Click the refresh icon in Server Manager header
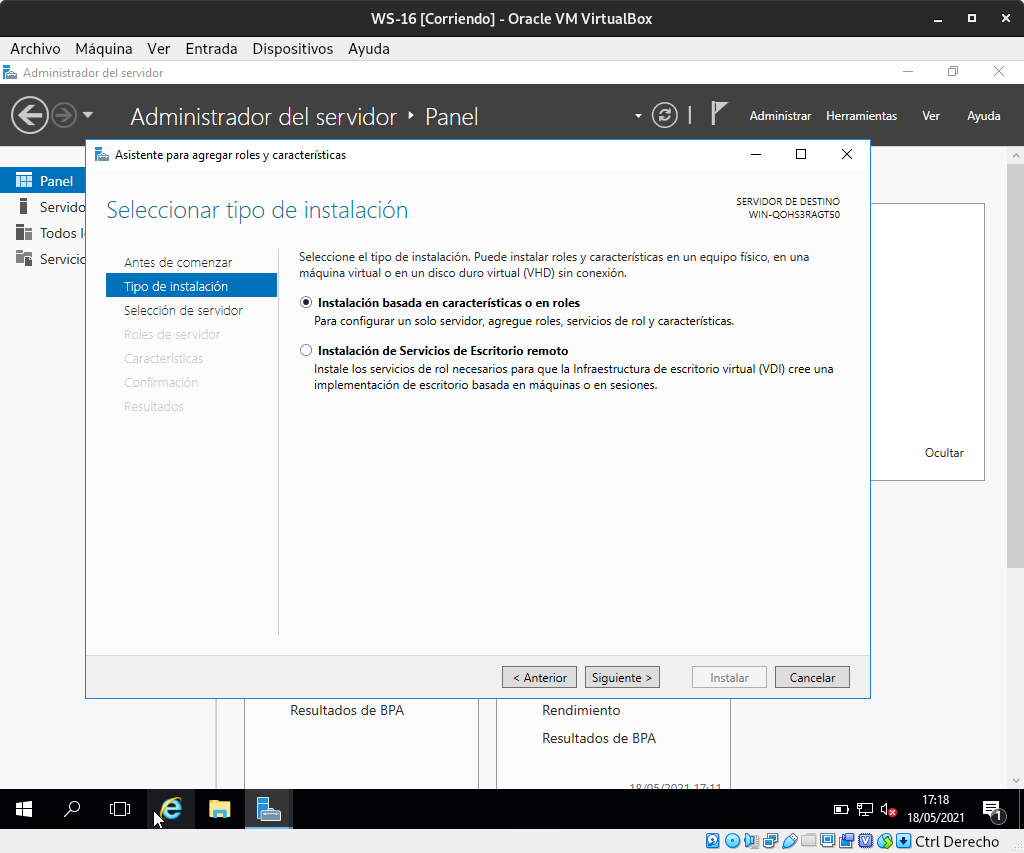Screen dimensions: 1024x853 point(665,116)
